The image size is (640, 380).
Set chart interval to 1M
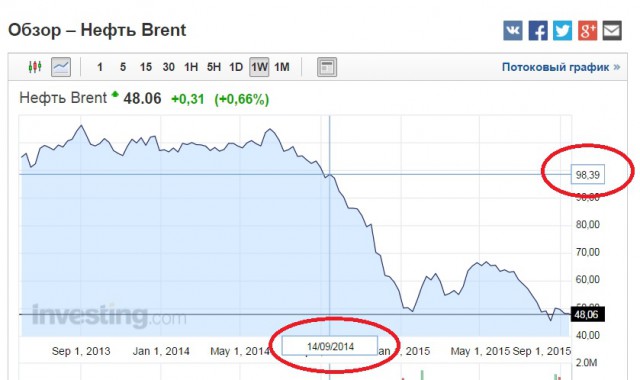[x=282, y=67]
